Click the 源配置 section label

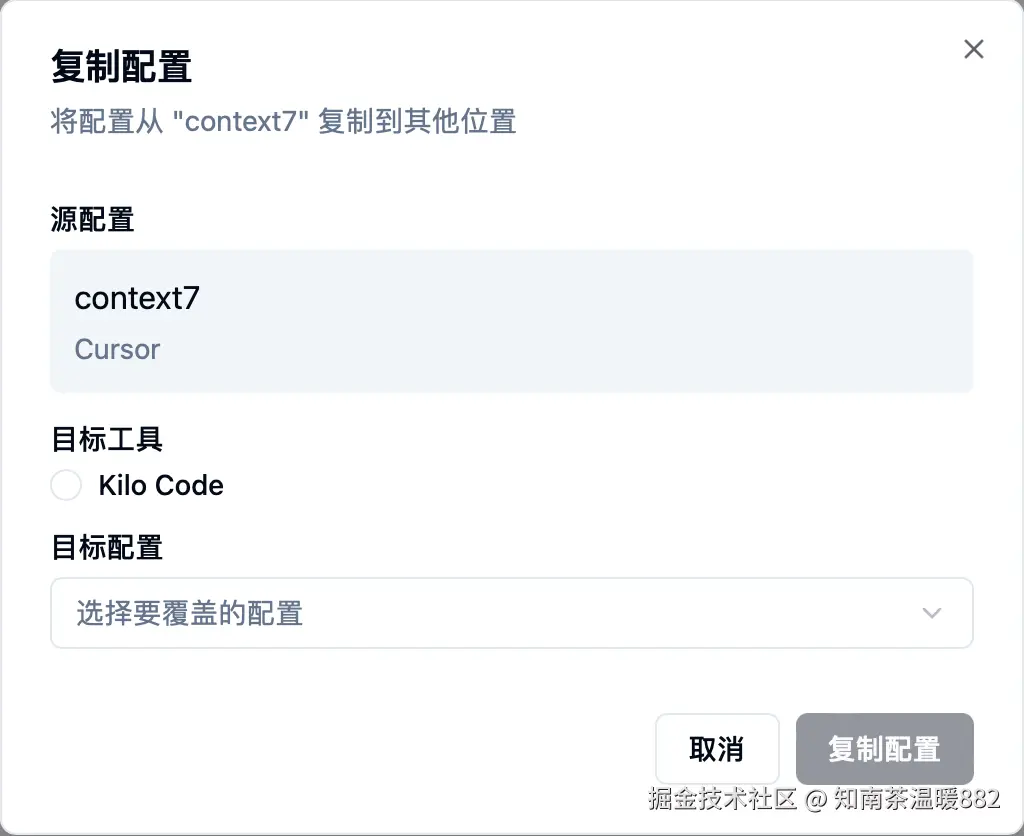point(92,219)
